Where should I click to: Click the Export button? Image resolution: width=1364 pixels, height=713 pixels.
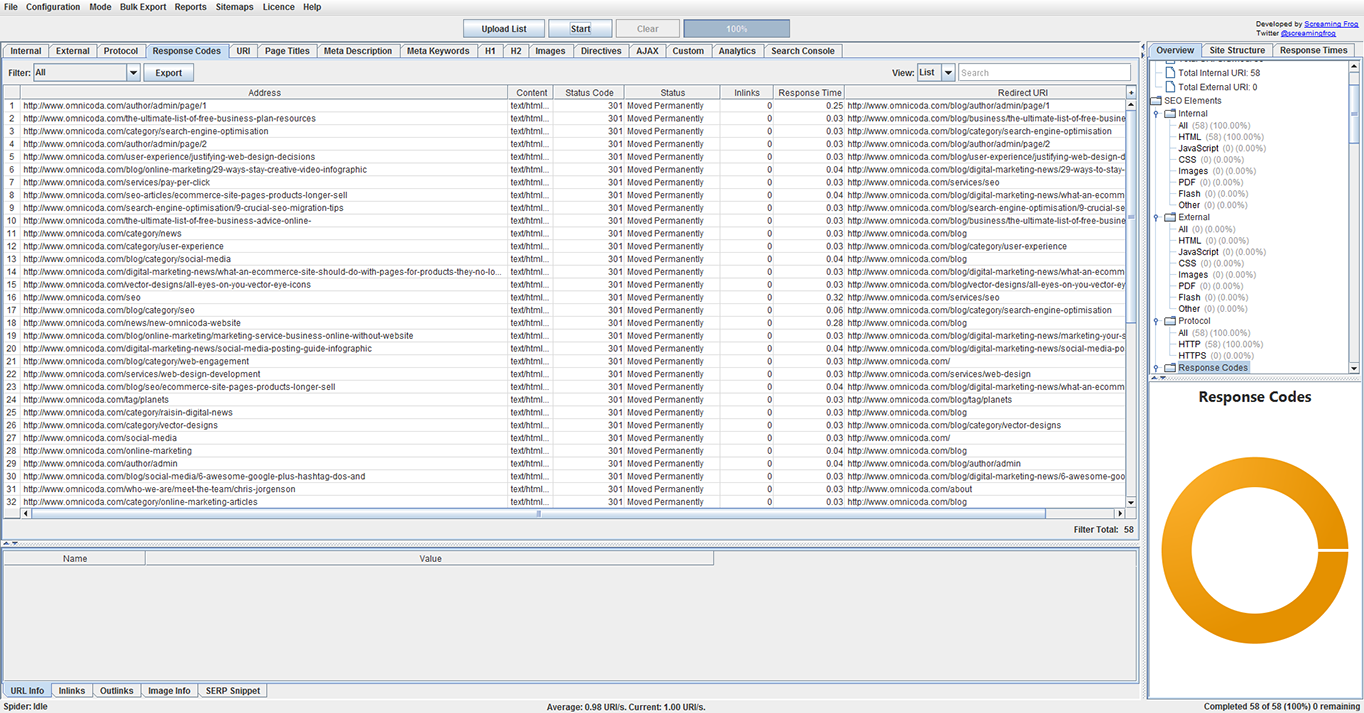(x=169, y=73)
